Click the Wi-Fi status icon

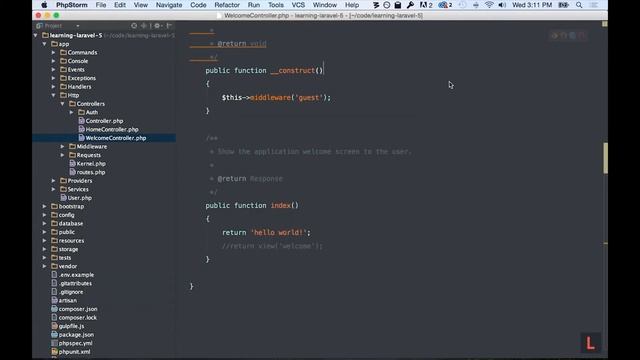point(489,5)
